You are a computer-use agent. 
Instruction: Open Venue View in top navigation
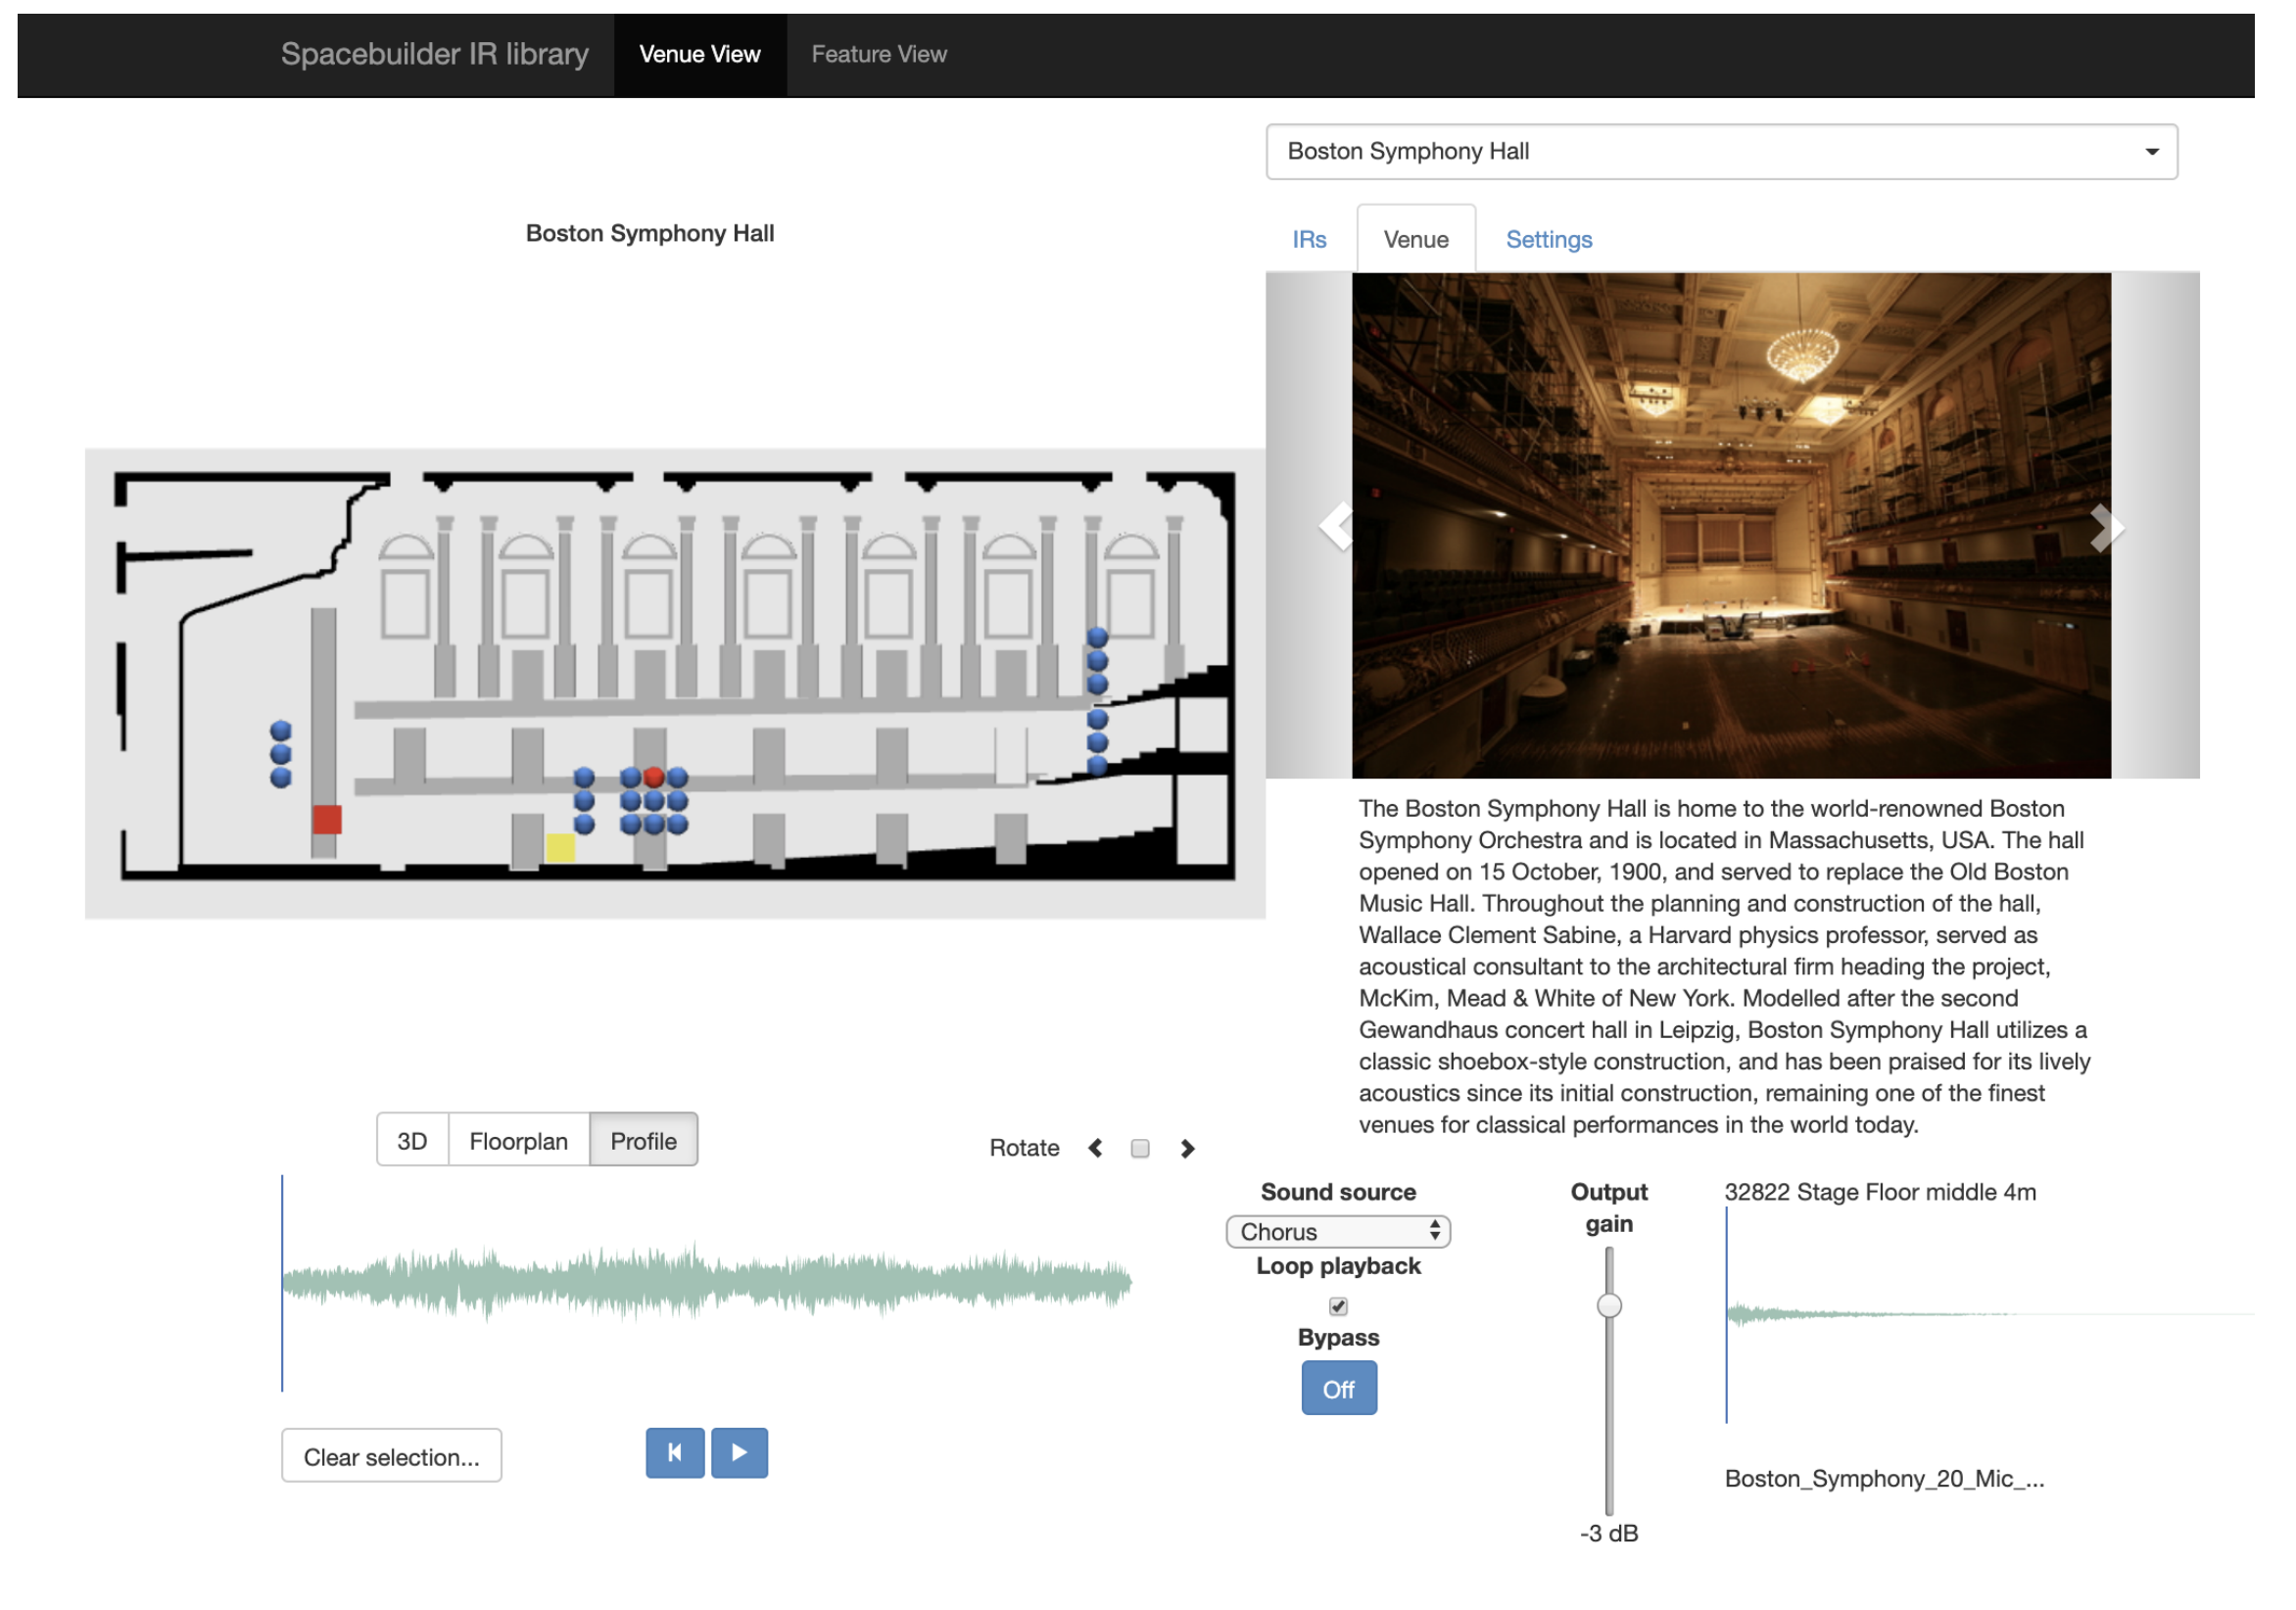pos(700,55)
